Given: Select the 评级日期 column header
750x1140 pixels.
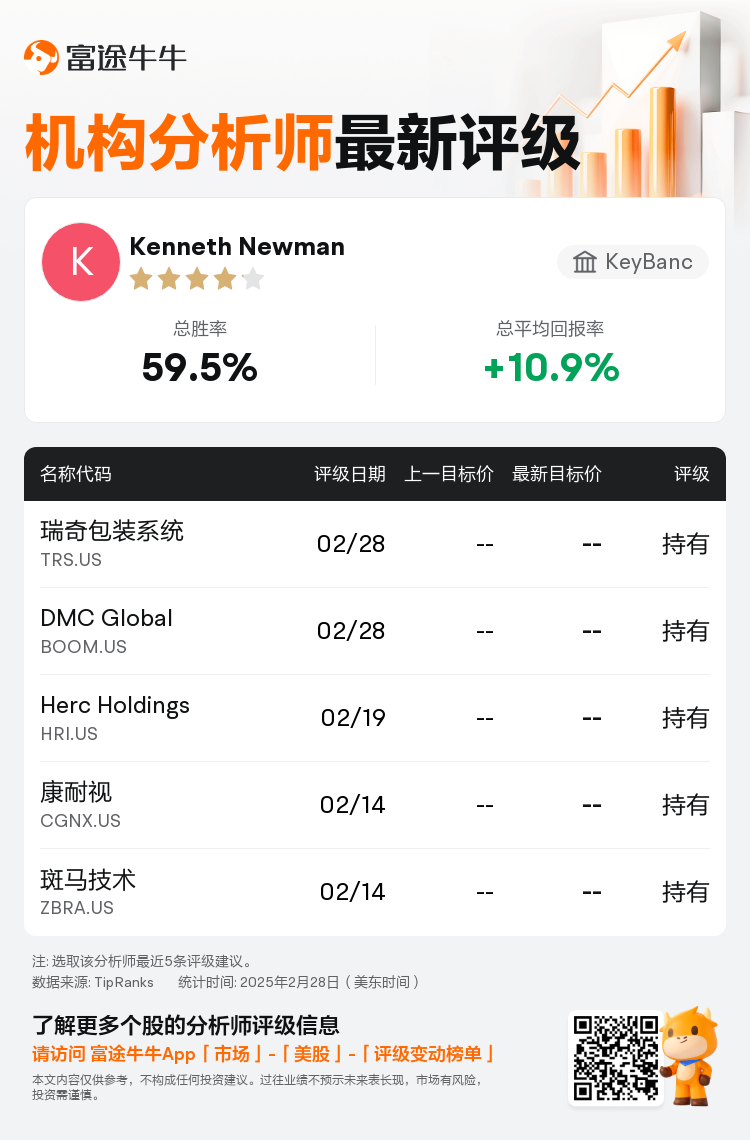Looking at the screenshot, I should coord(350,474).
